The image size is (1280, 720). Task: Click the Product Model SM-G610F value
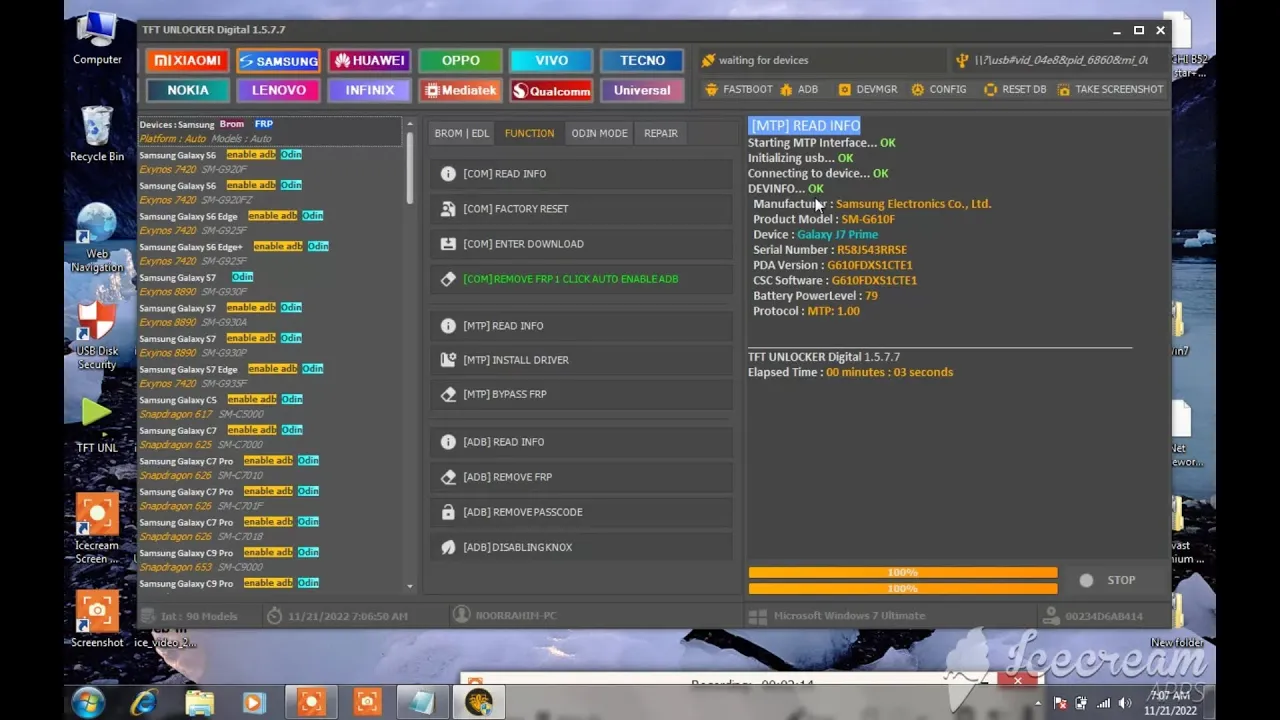[x=868, y=219]
